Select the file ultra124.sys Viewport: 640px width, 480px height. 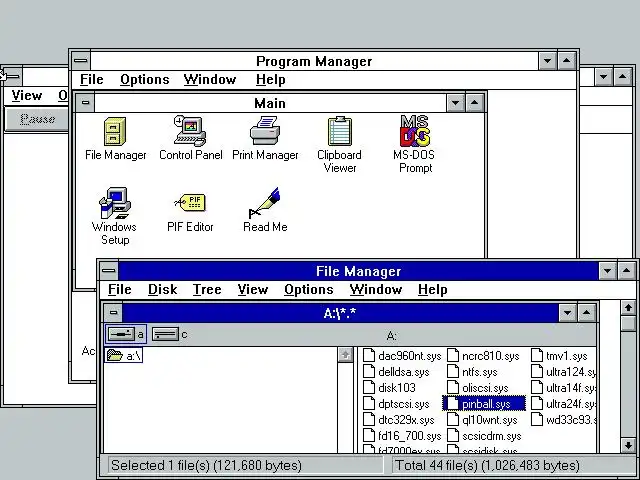564,372
